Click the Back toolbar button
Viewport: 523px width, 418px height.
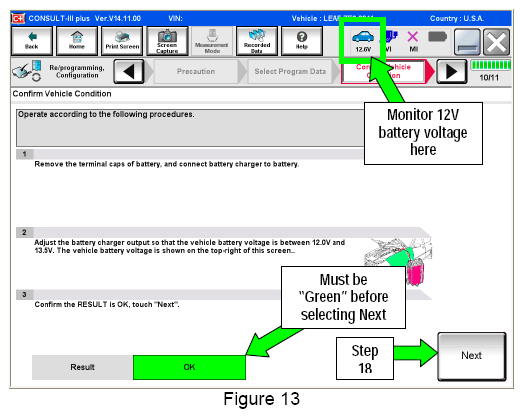point(32,41)
